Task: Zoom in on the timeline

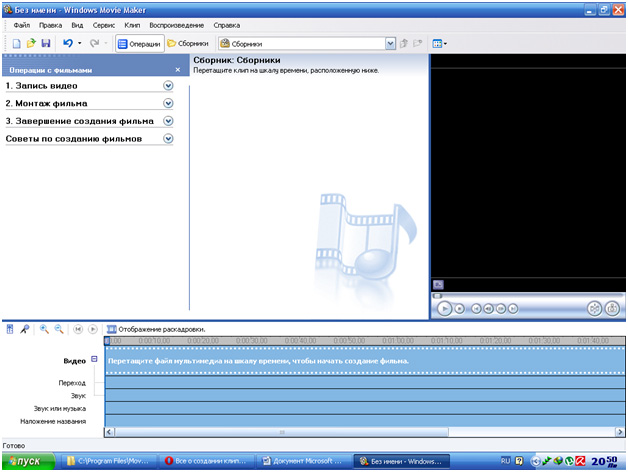Action: coord(44,329)
